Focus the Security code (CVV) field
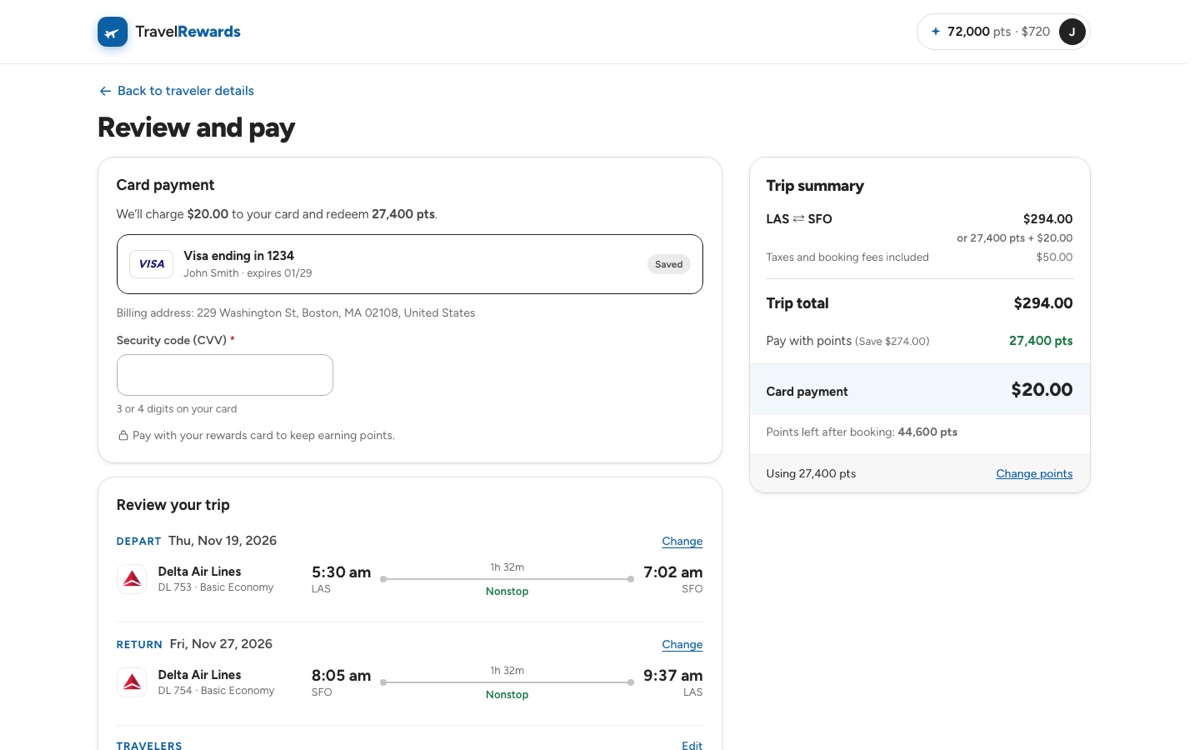 [x=225, y=375]
